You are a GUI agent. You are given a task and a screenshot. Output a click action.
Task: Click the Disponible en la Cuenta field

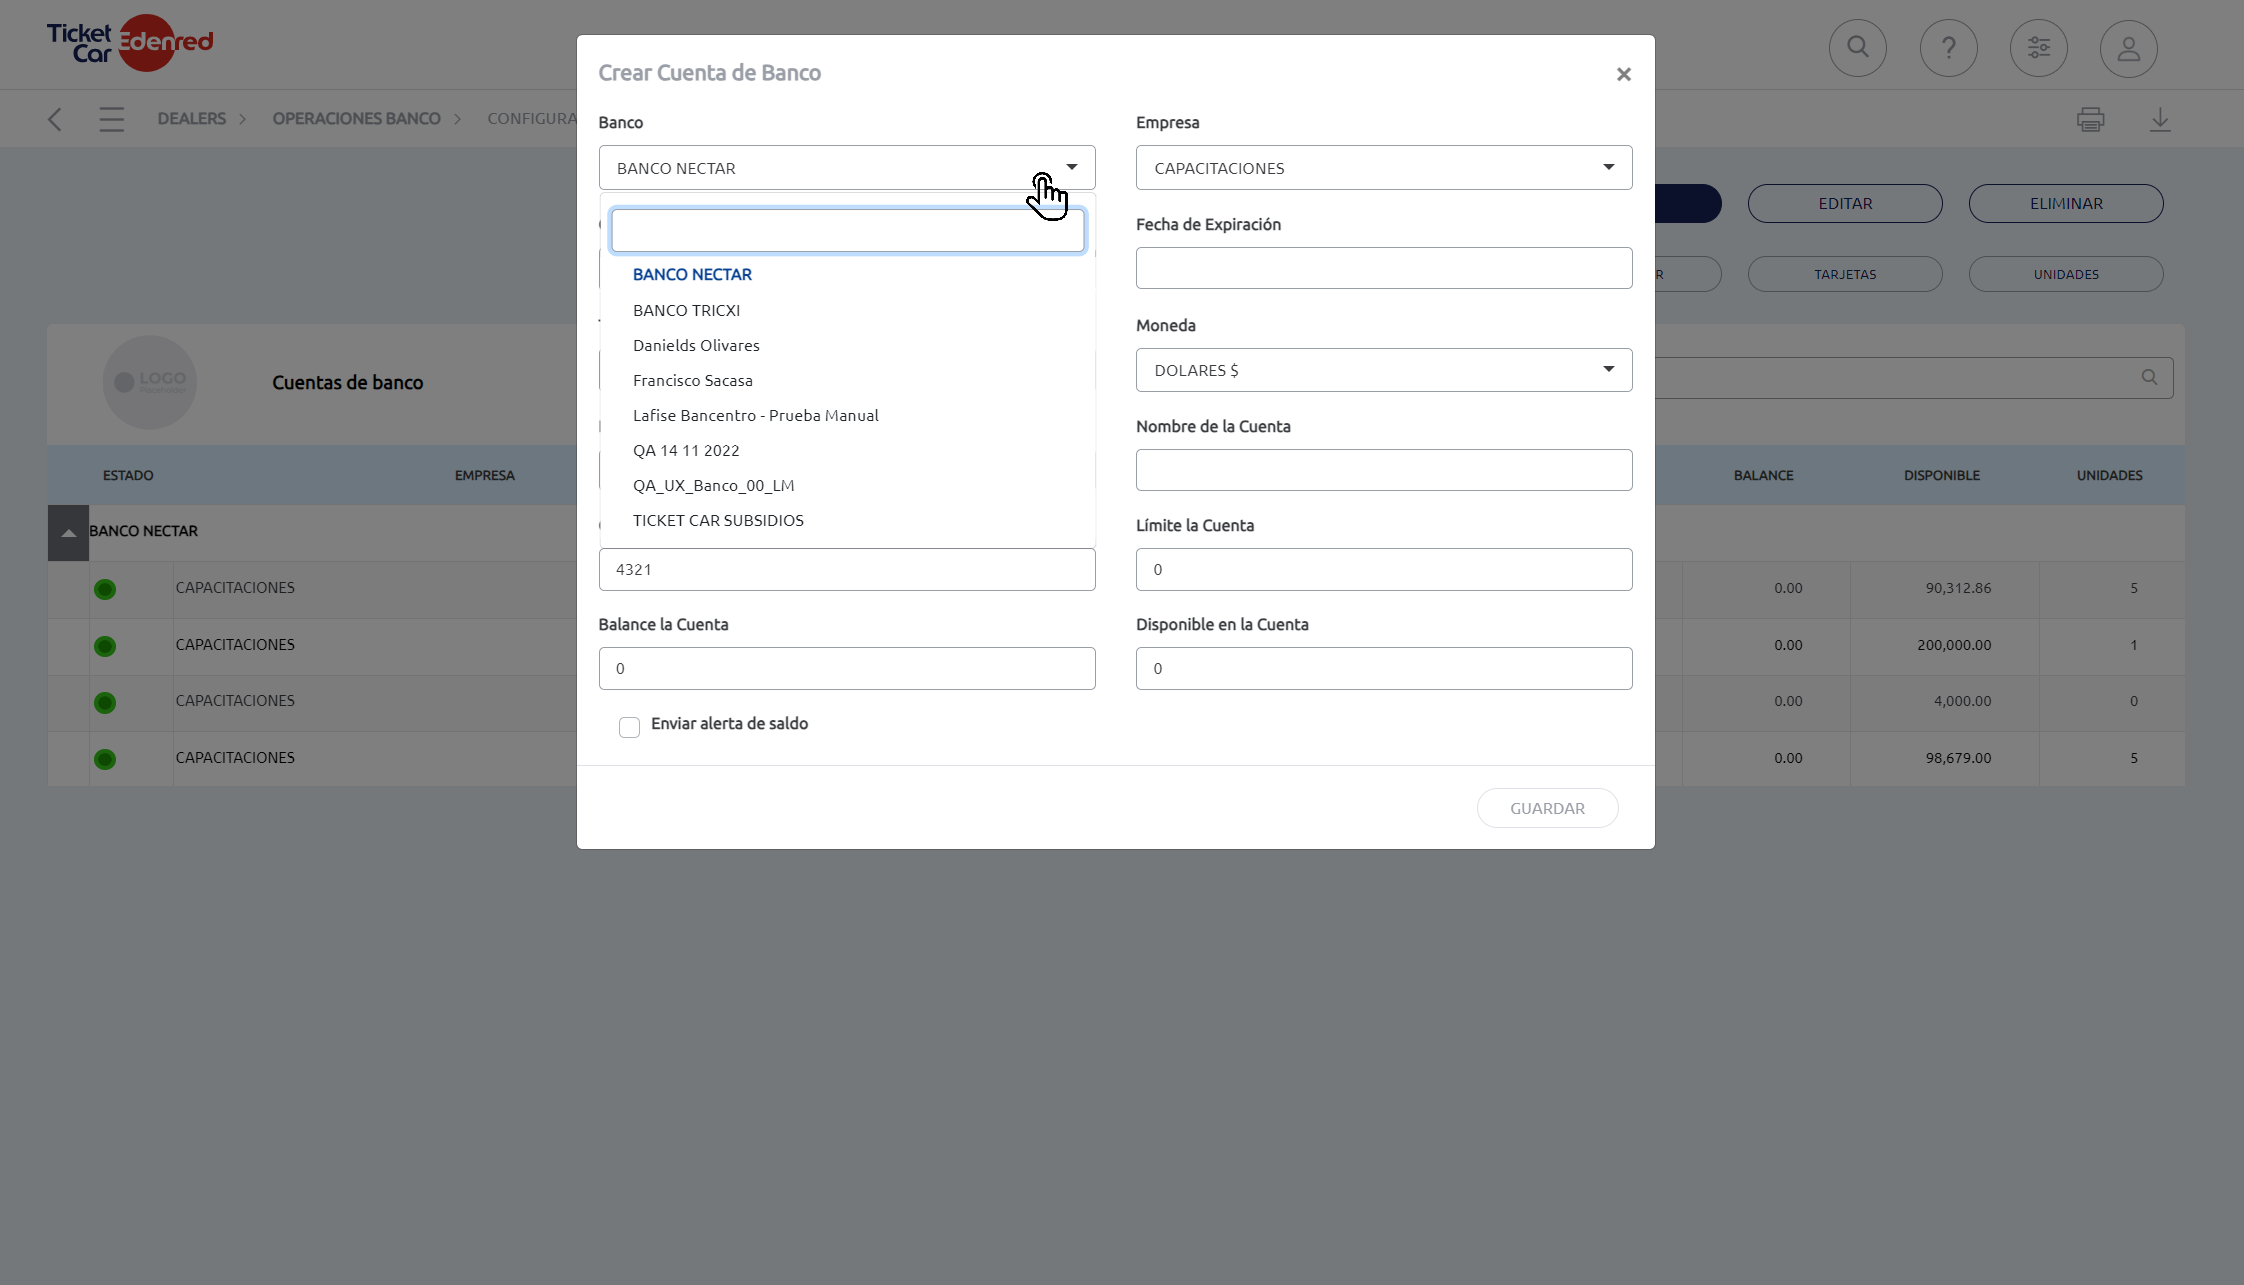(x=1384, y=668)
